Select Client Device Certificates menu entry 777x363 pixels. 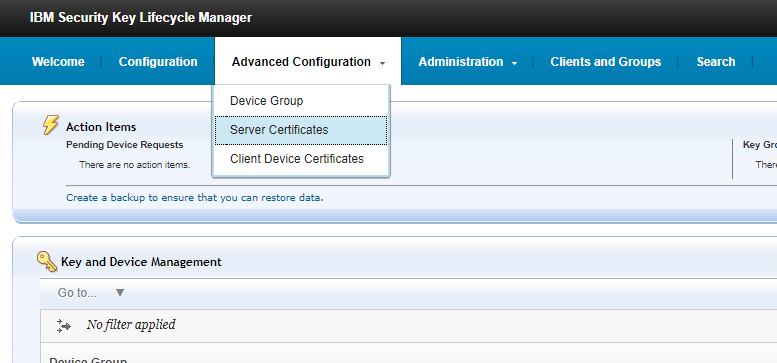(301, 159)
